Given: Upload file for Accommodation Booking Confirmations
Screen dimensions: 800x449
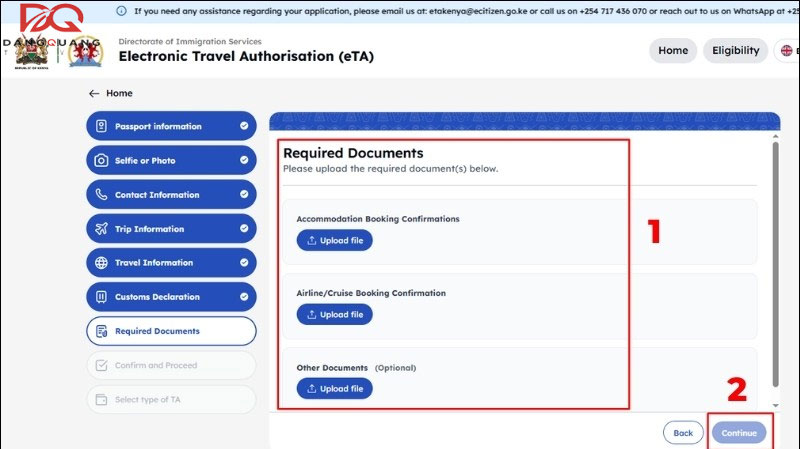Looking at the screenshot, I should (x=334, y=240).
